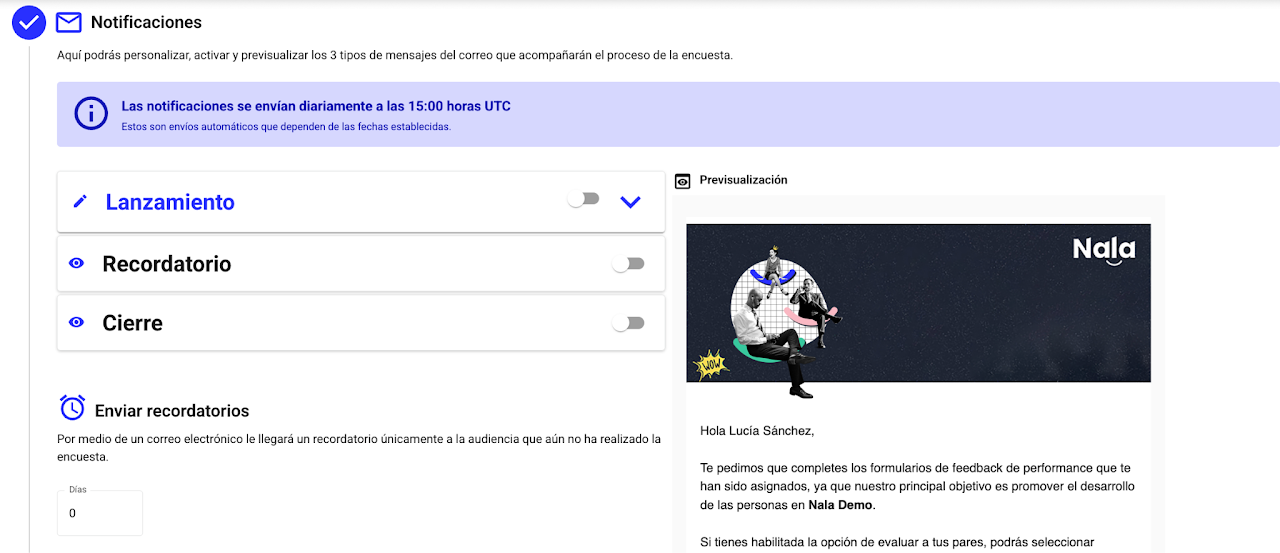Enable the Lanzamiento notification toggle
The image size is (1280, 553).
583,199
